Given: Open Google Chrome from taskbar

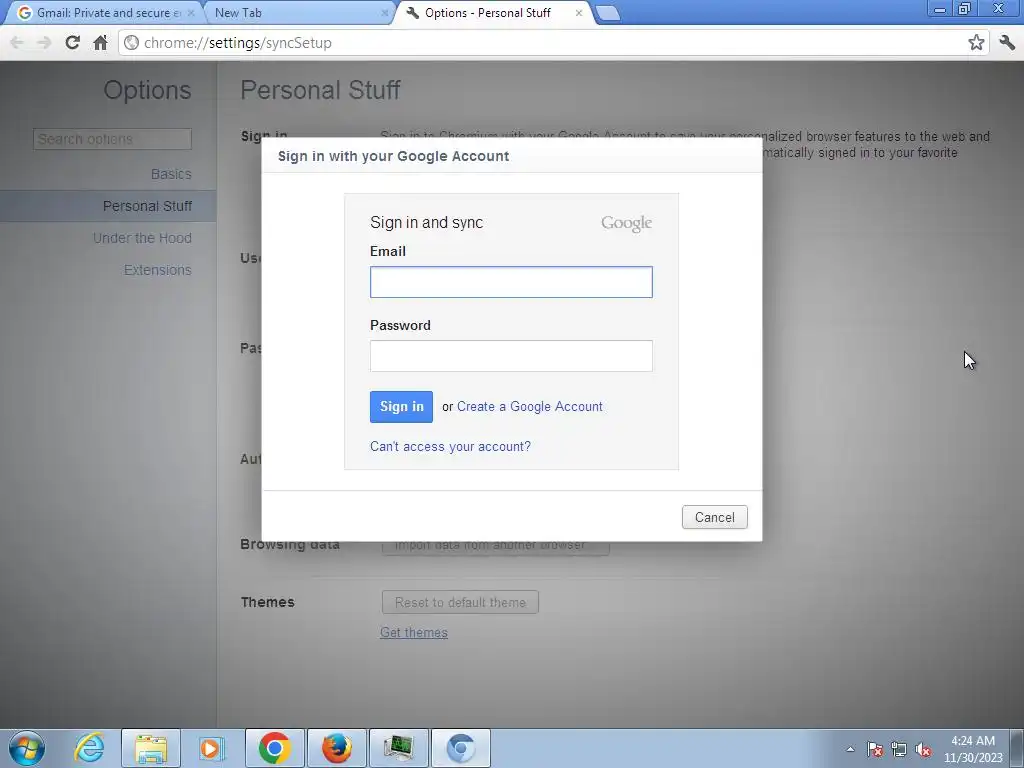Looking at the screenshot, I should (x=274, y=748).
